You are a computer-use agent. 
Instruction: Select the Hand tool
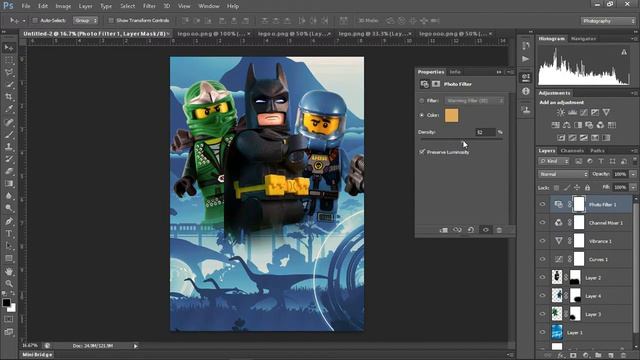9,271
